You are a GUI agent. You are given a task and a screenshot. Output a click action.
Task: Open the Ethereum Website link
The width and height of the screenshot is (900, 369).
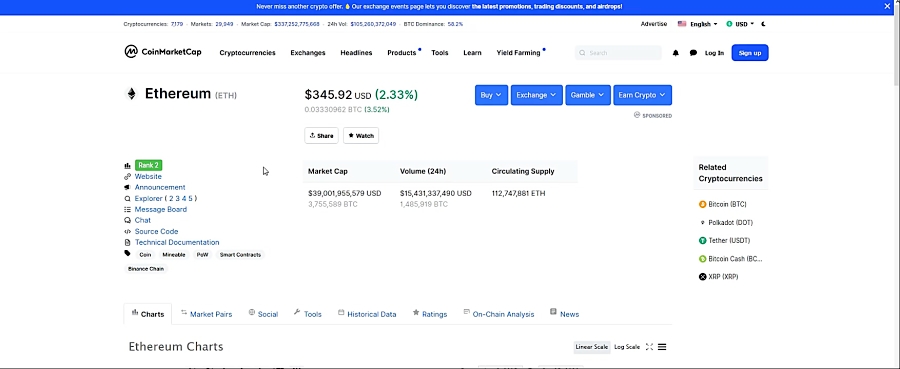click(148, 177)
